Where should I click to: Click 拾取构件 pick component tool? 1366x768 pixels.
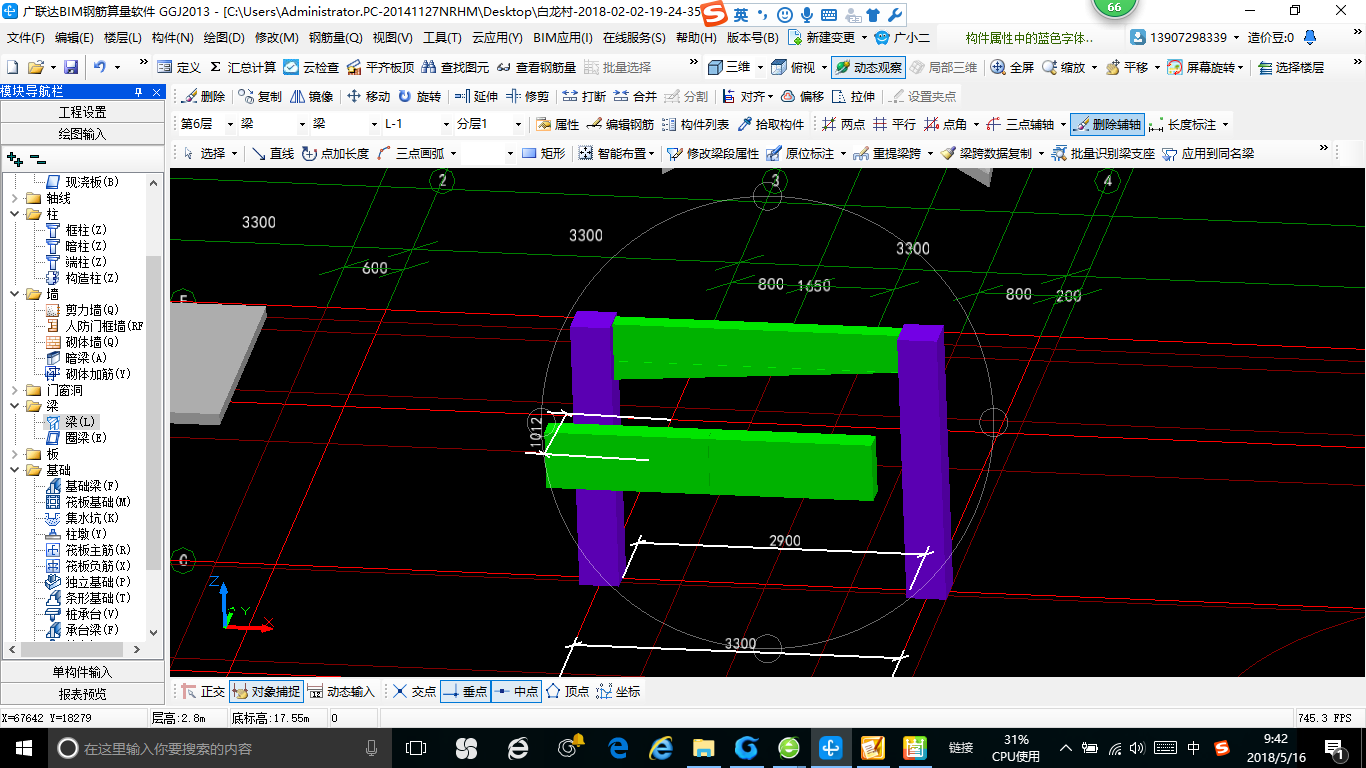(x=770, y=125)
